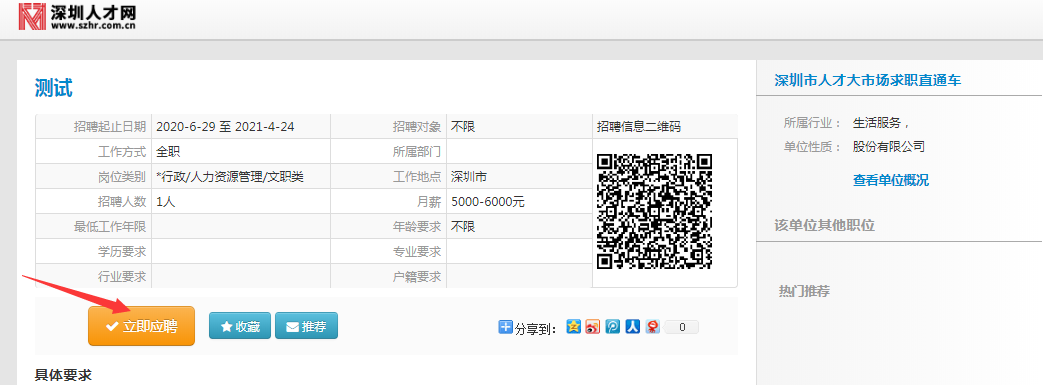Viewport: 1043px width, 385px height.
Task: Click the 分享到 label
Action: pyautogui.click(x=535, y=328)
